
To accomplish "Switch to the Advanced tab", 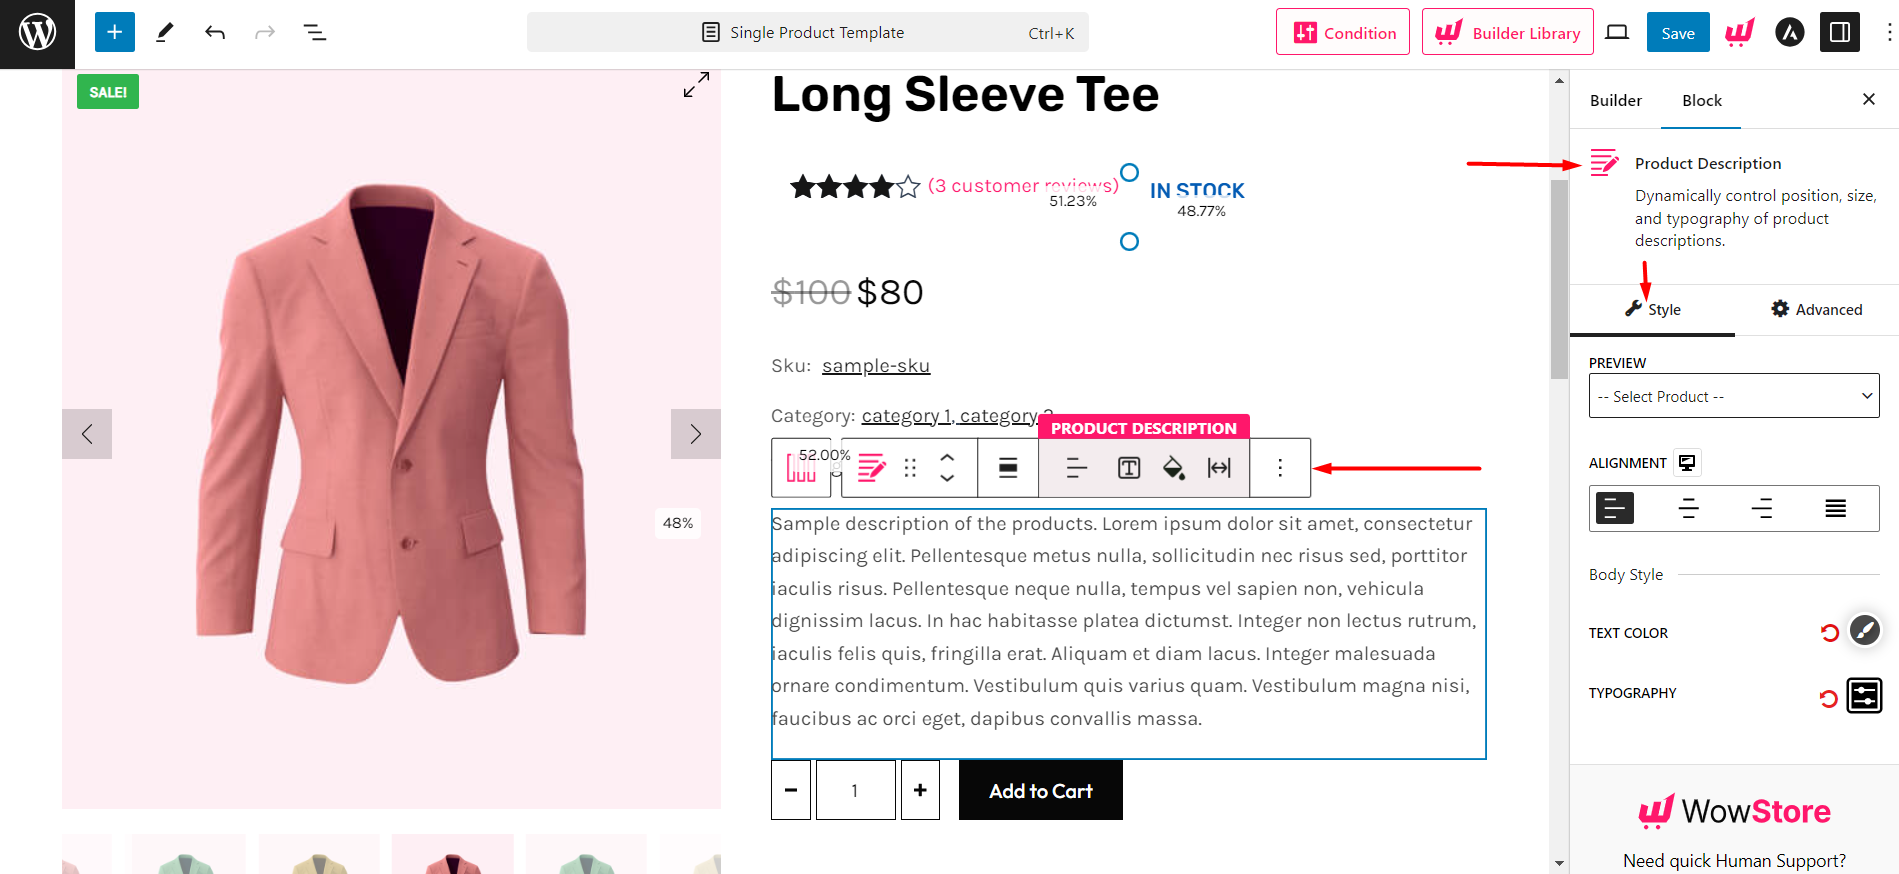I will 1815,309.
